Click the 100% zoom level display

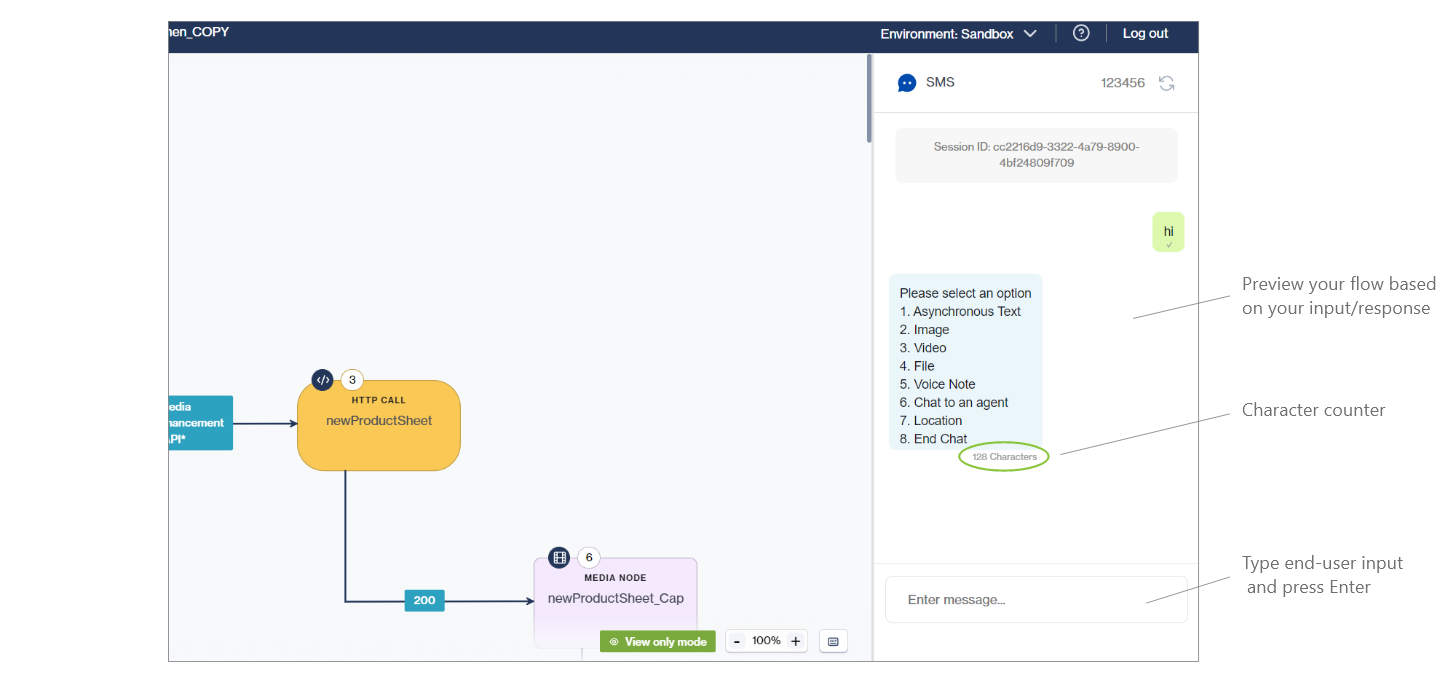point(766,641)
